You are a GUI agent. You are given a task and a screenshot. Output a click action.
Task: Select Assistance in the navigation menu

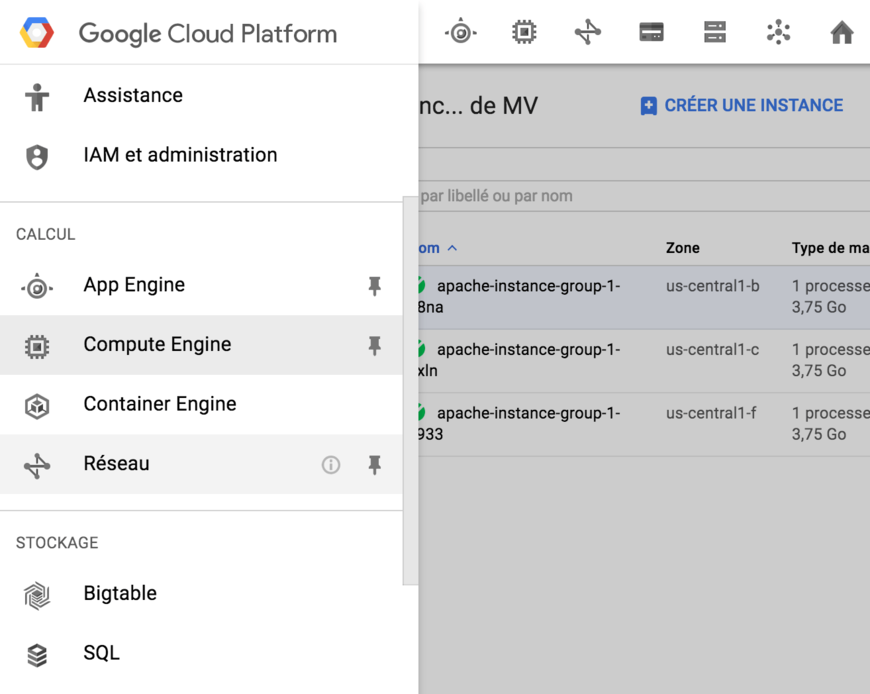click(133, 95)
